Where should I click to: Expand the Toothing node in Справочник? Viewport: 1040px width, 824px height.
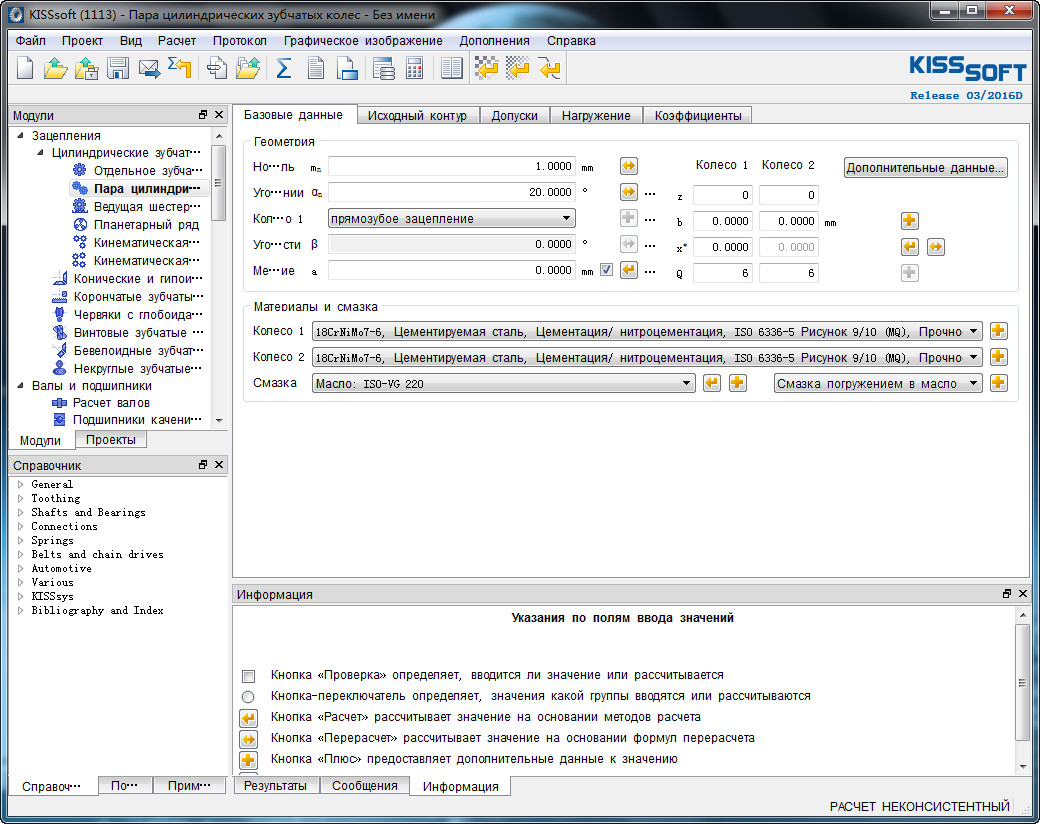(x=21, y=498)
